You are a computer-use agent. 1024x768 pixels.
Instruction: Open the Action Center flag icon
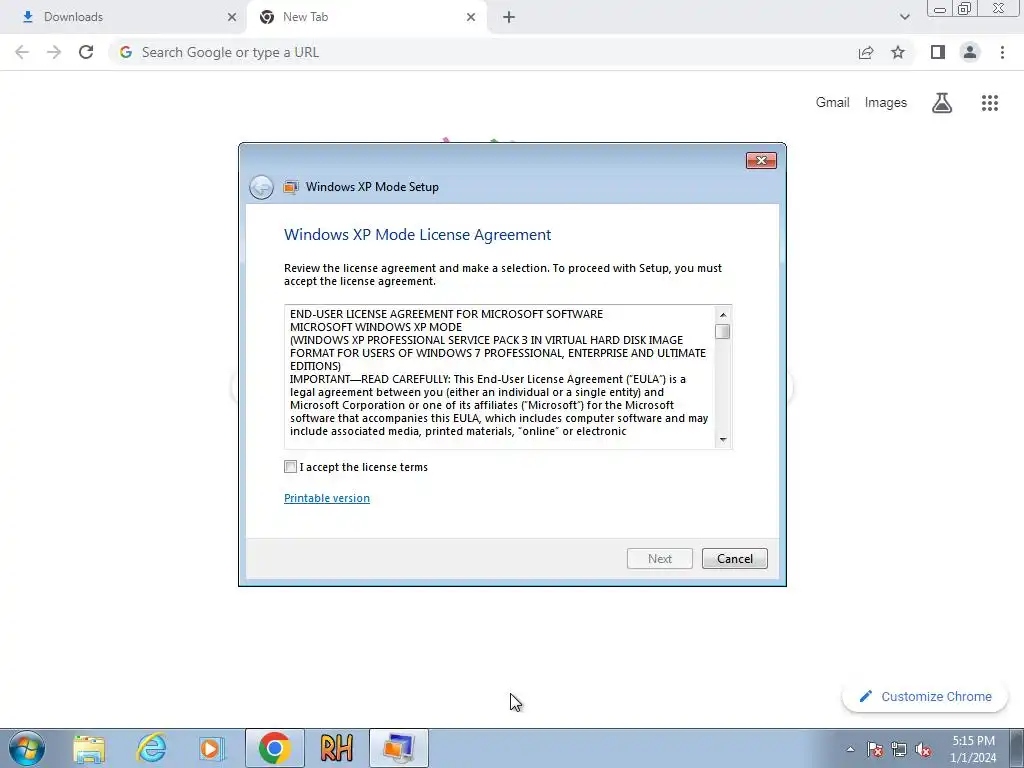(875, 750)
